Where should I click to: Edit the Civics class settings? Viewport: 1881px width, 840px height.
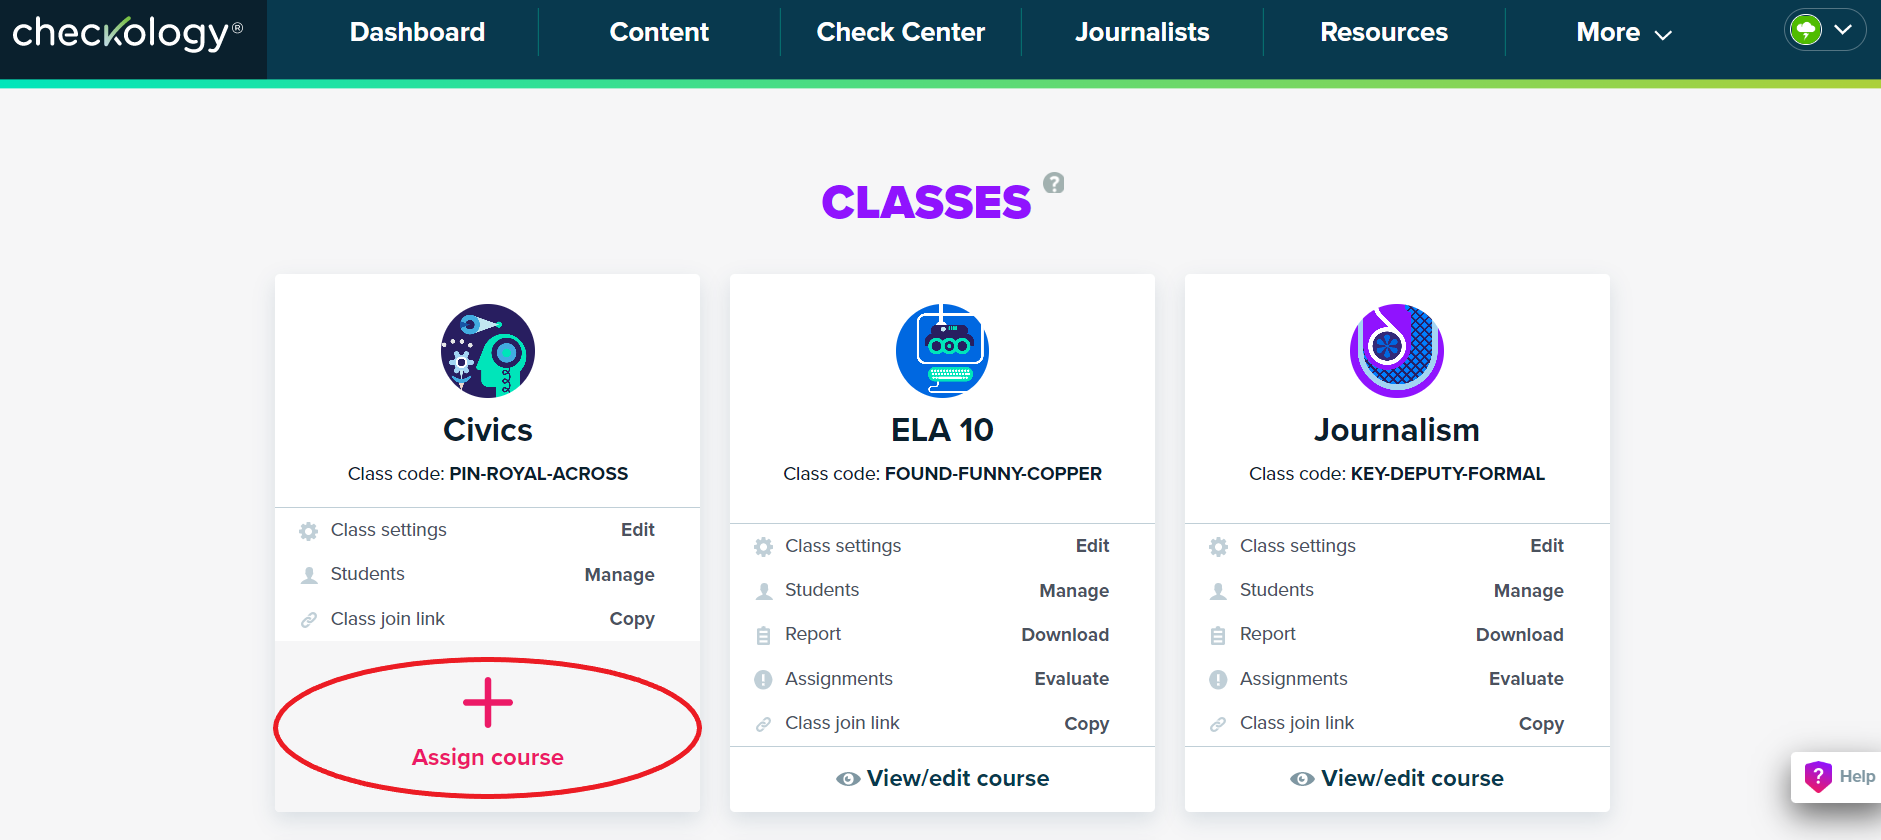[x=638, y=530]
